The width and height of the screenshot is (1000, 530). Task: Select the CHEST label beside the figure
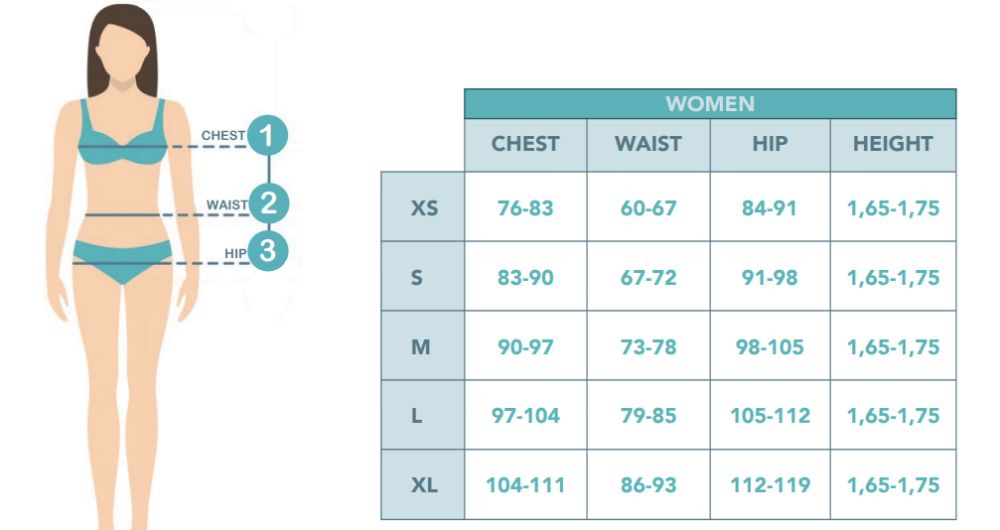point(223,135)
